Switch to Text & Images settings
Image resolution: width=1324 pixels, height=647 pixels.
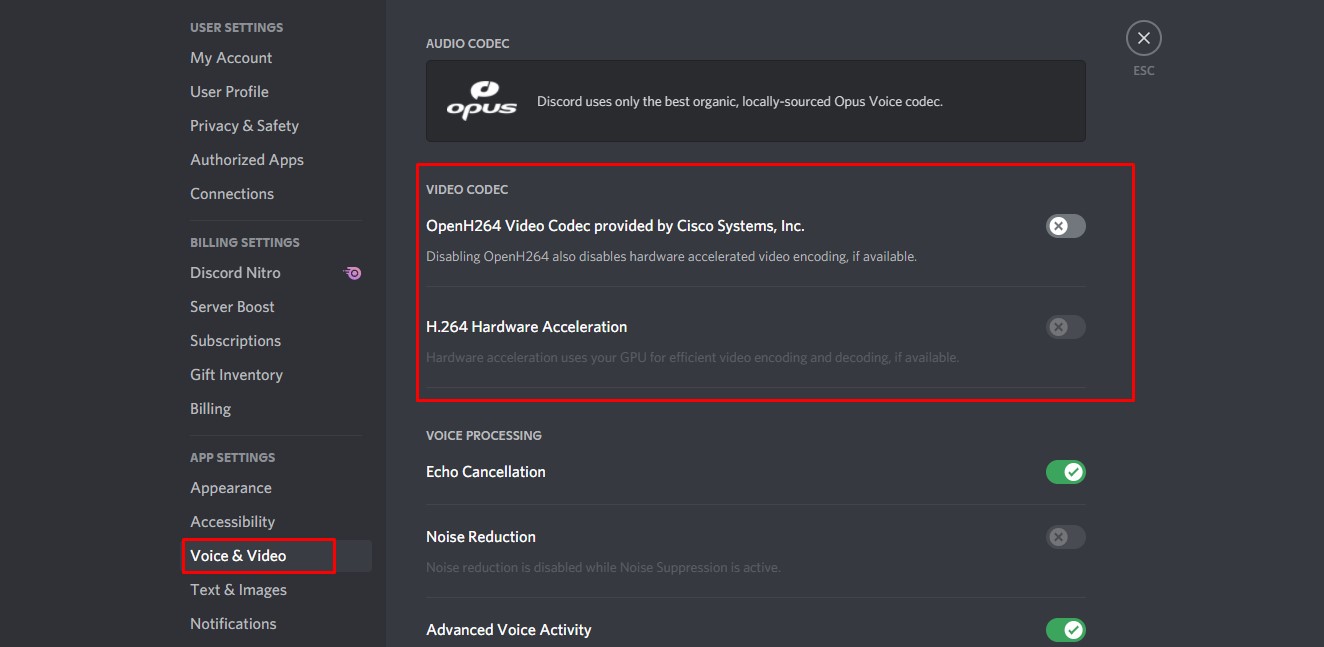(239, 589)
